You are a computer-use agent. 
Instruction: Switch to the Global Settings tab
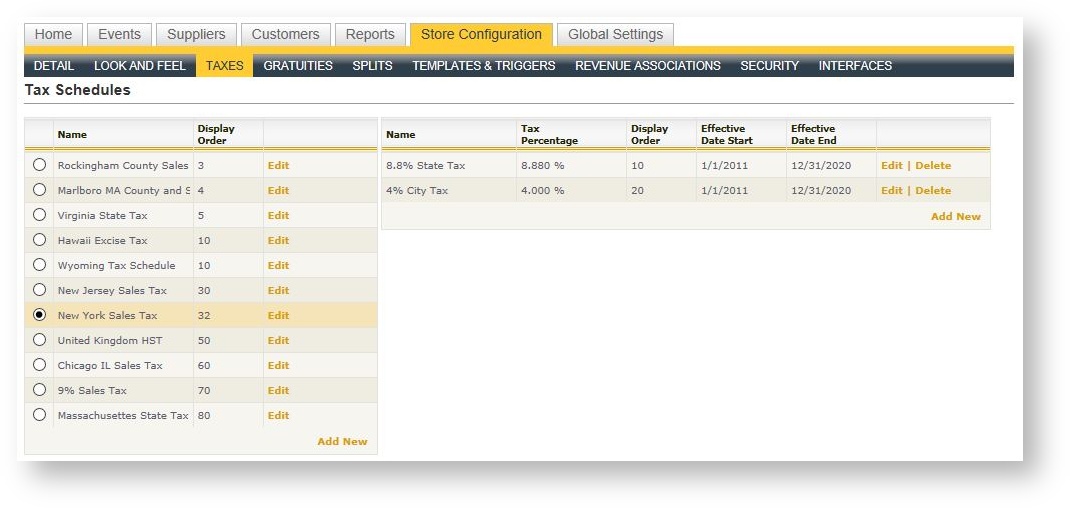coord(615,34)
